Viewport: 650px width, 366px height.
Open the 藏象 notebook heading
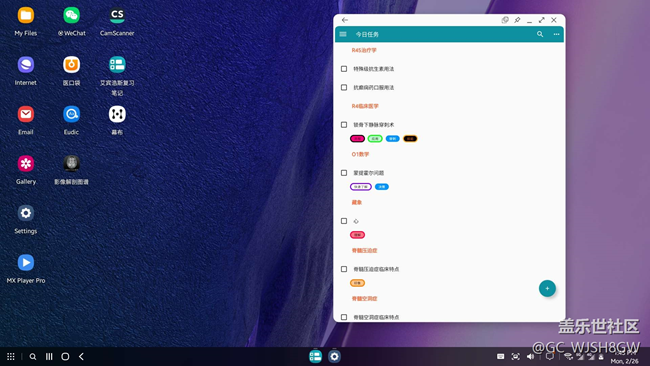[357, 202]
